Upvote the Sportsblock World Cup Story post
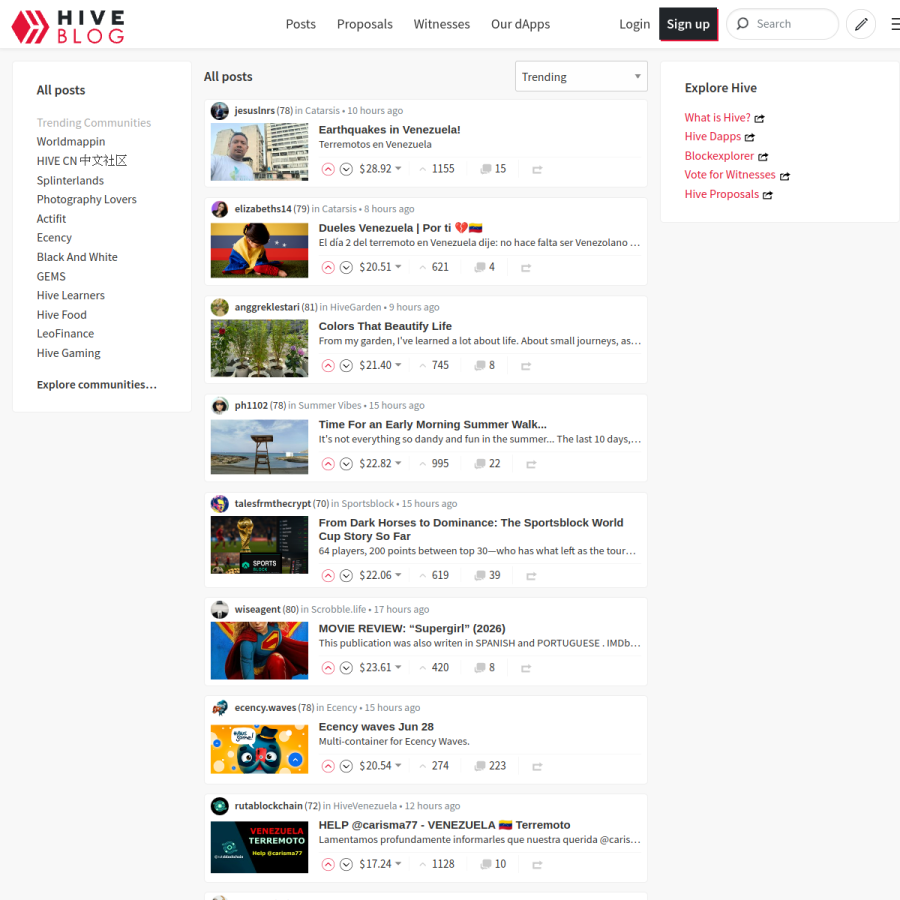This screenshot has width=900, height=900. pos(328,576)
